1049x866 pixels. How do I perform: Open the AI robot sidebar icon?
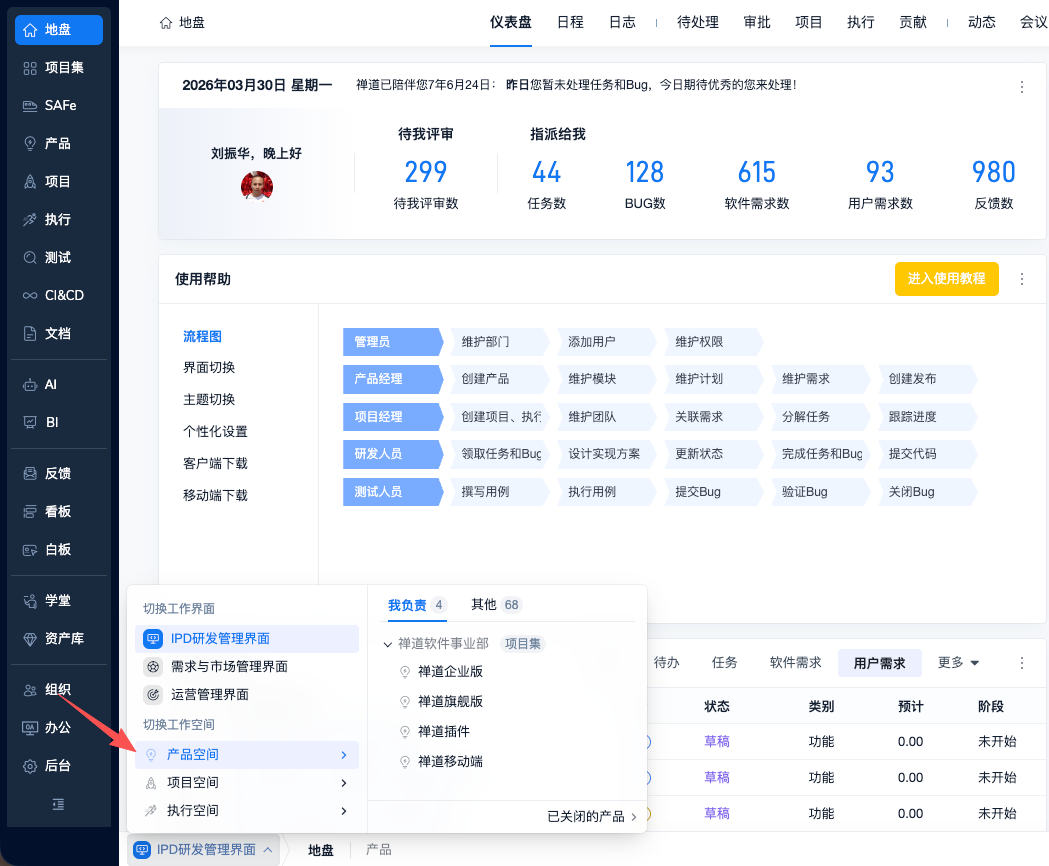(30, 385)
